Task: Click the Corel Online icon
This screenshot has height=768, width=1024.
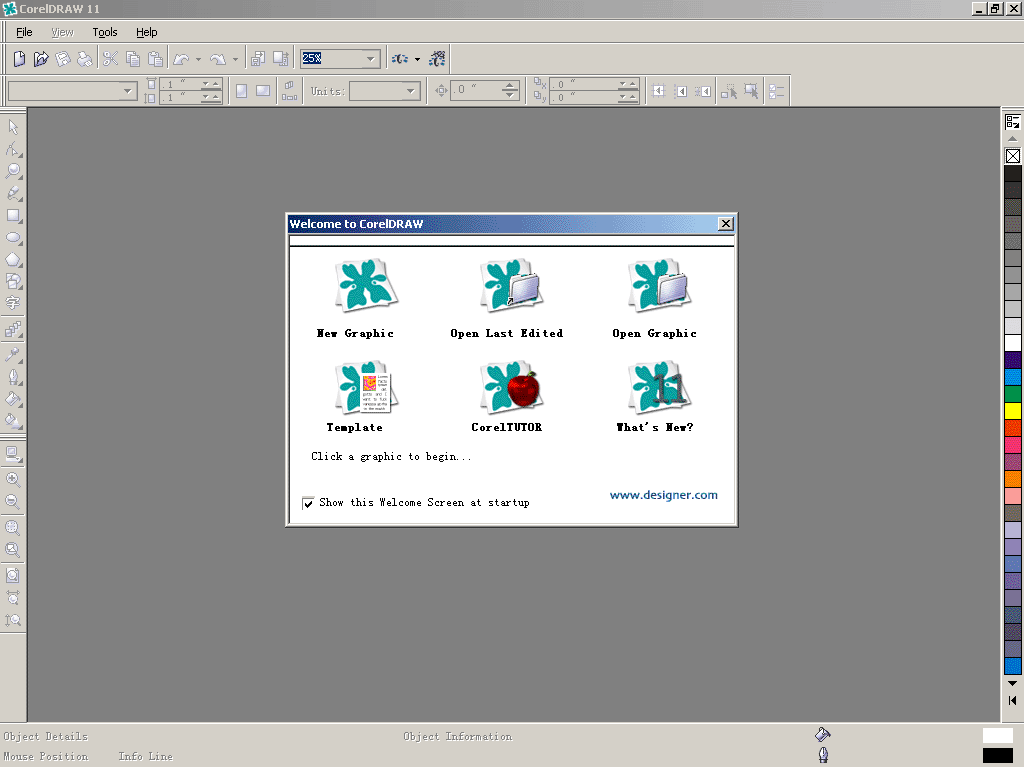Action: click(x=437, y=59)
